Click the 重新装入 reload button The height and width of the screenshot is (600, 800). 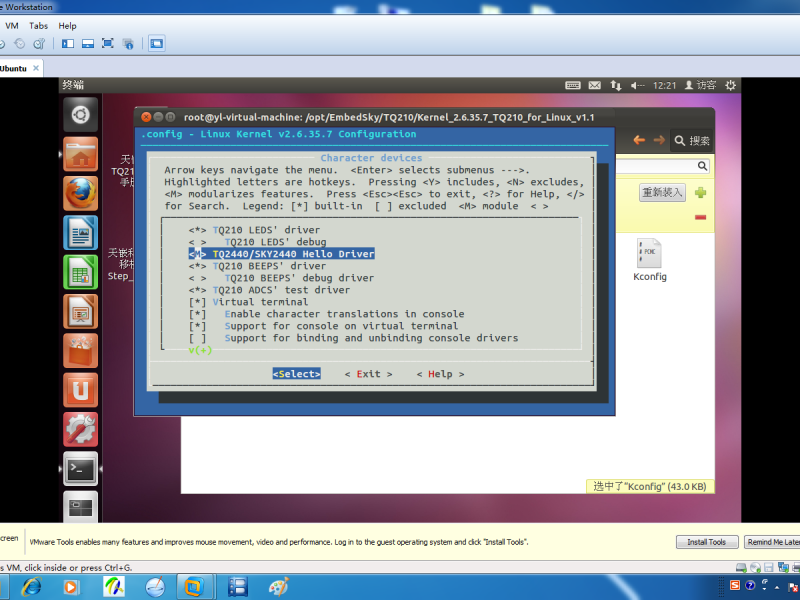662,192
